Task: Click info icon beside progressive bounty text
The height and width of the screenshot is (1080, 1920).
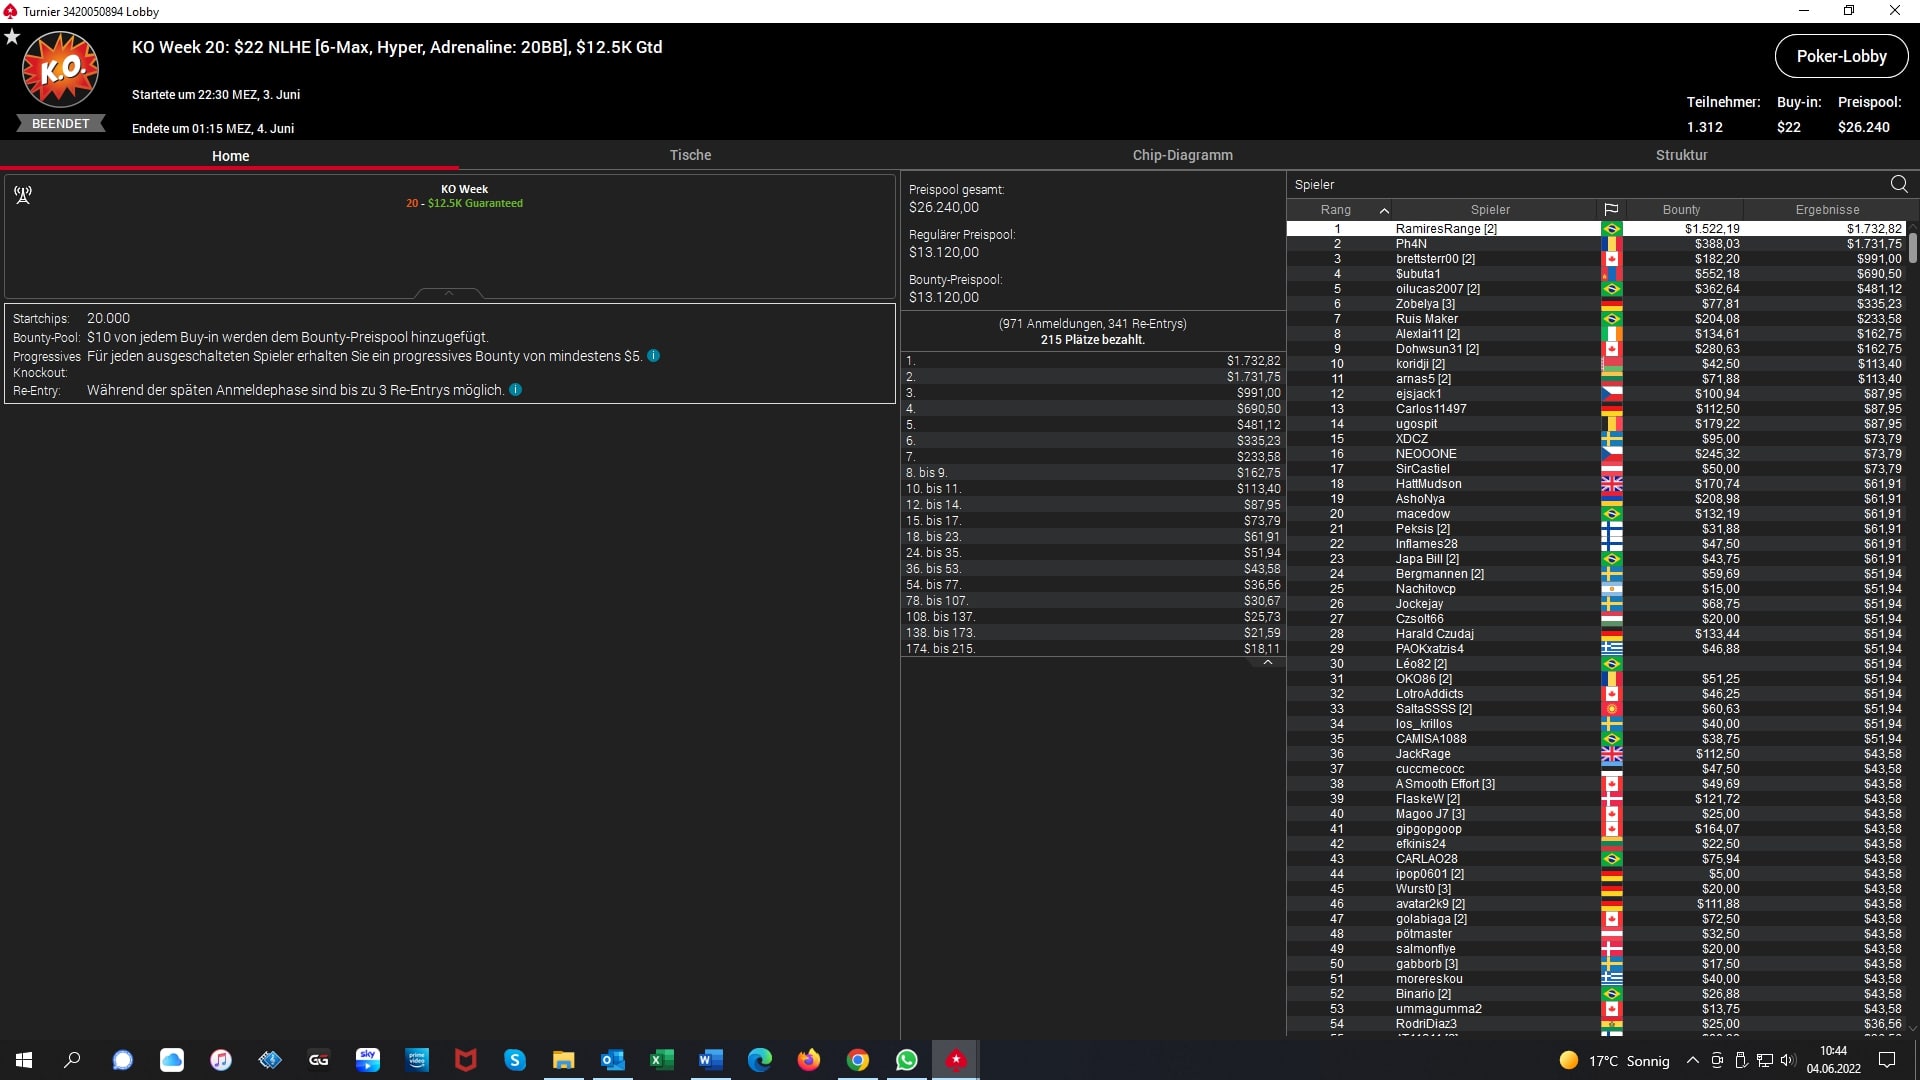Action: click(x=653, y=356)
